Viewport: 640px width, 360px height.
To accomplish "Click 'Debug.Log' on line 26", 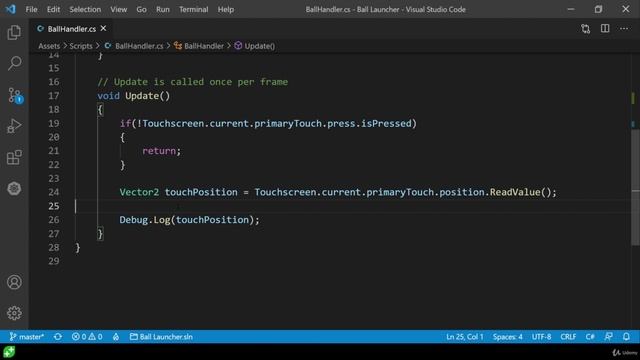I will pyautogui.click(x=145, y=220).
